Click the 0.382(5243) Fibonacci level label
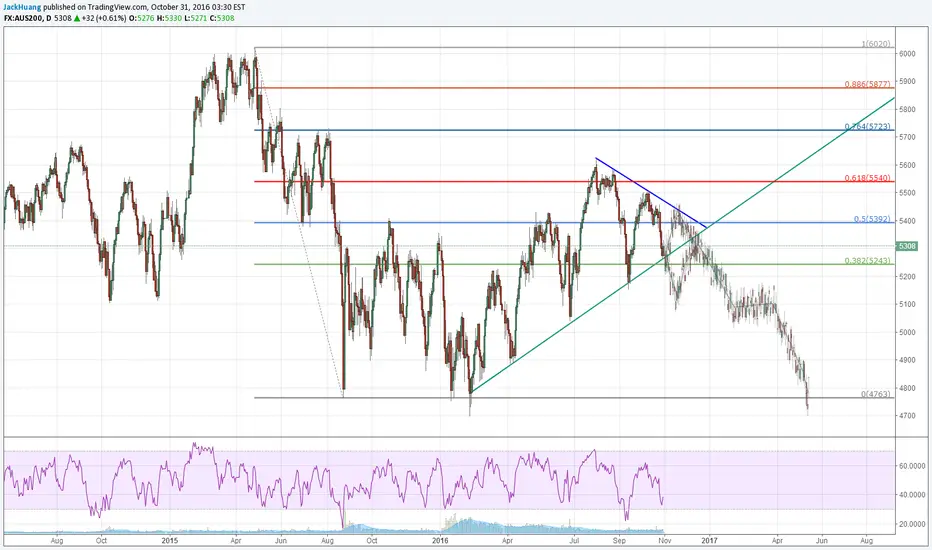 [868, 261]
